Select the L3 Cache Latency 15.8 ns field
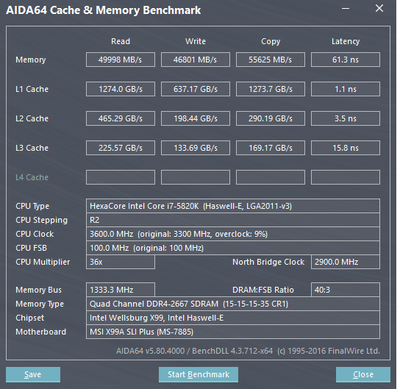This screenshot has width=400, height=389. coord(345,148)
